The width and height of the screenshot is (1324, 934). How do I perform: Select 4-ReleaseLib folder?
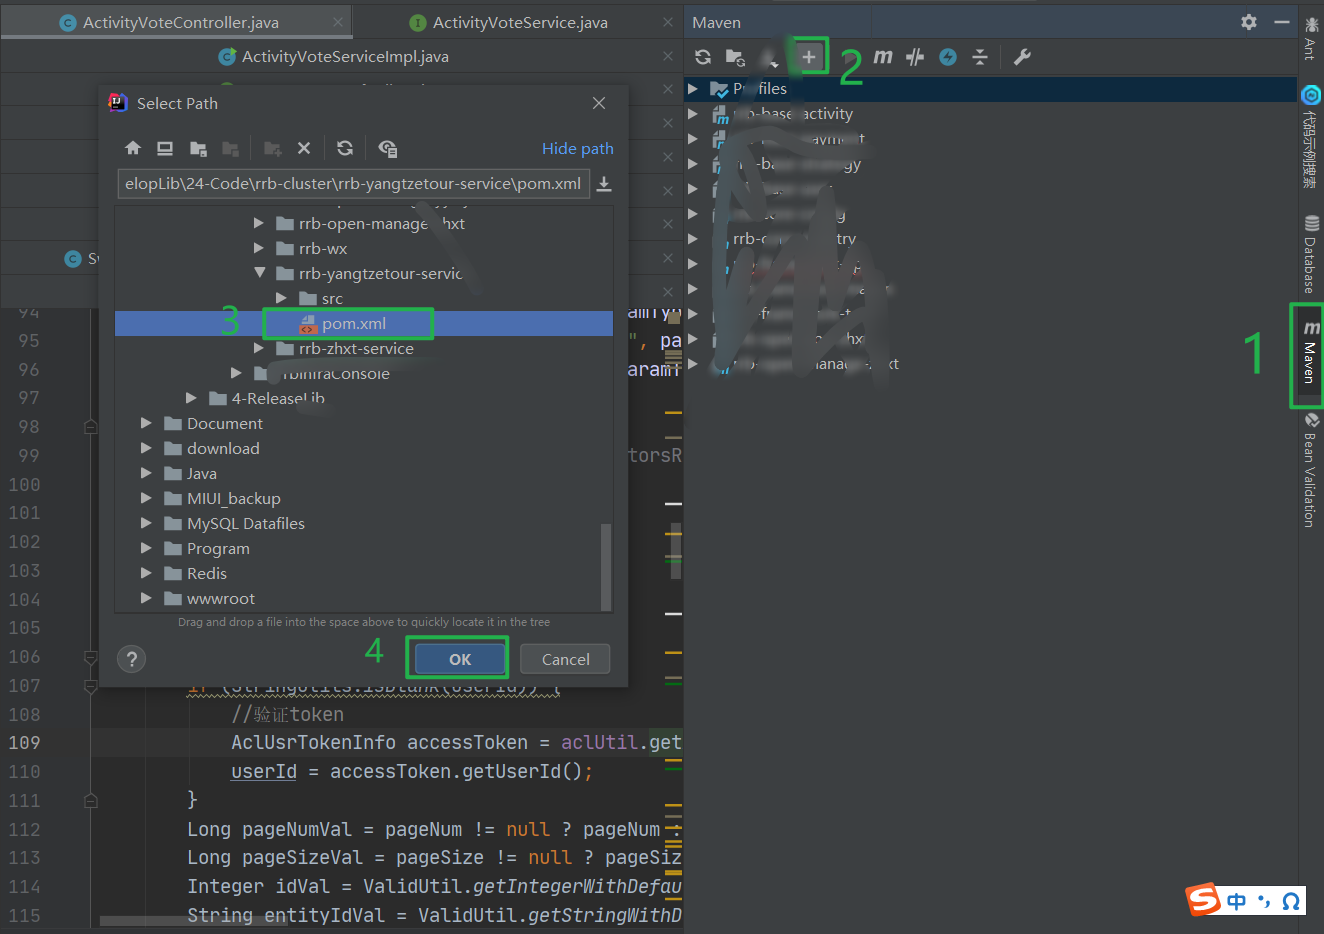click(277, 398)
